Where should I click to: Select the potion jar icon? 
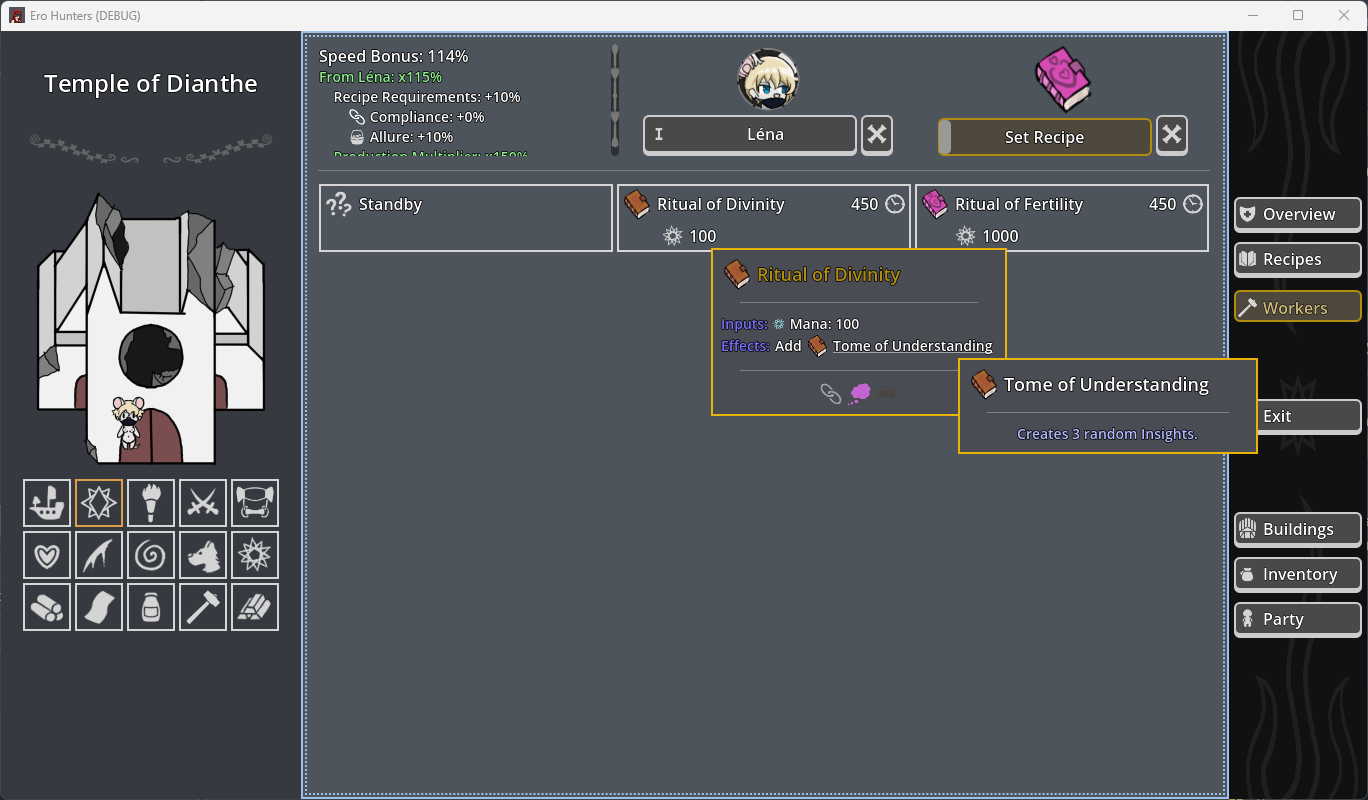pyautogui.click(x=151, y=607)
